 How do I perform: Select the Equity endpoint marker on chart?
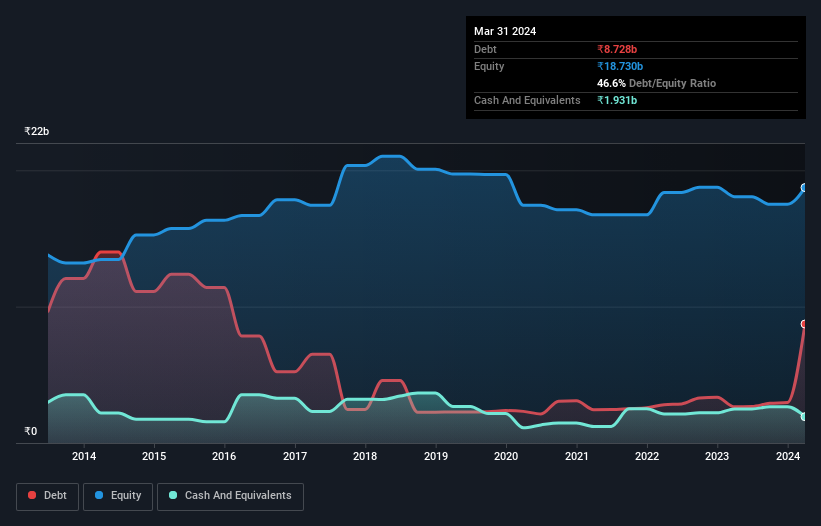(804, 188)
